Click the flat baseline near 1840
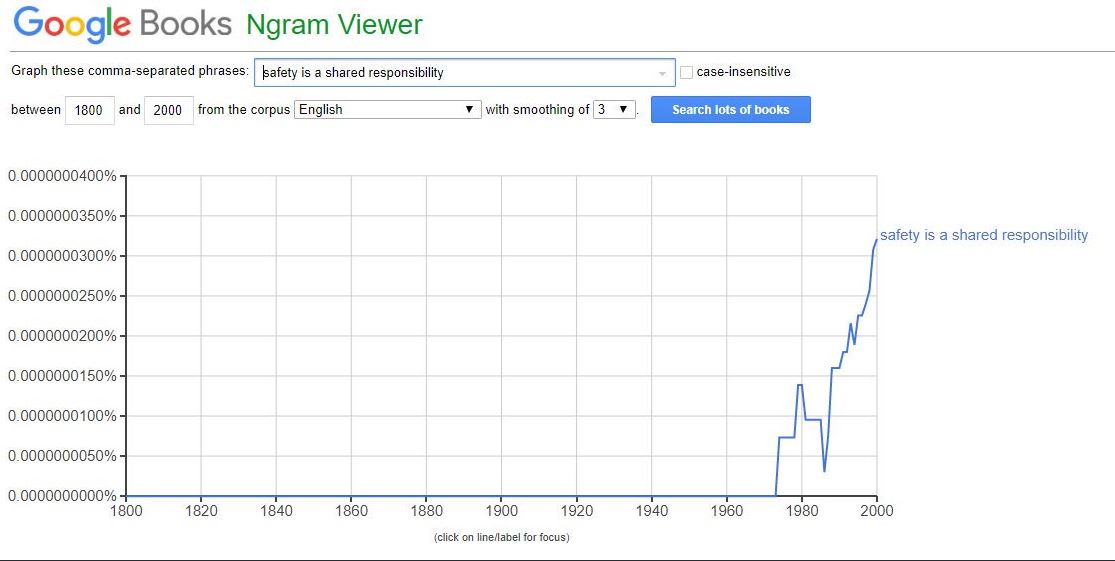Screen dimensions: 1115x561 (276, 496)
